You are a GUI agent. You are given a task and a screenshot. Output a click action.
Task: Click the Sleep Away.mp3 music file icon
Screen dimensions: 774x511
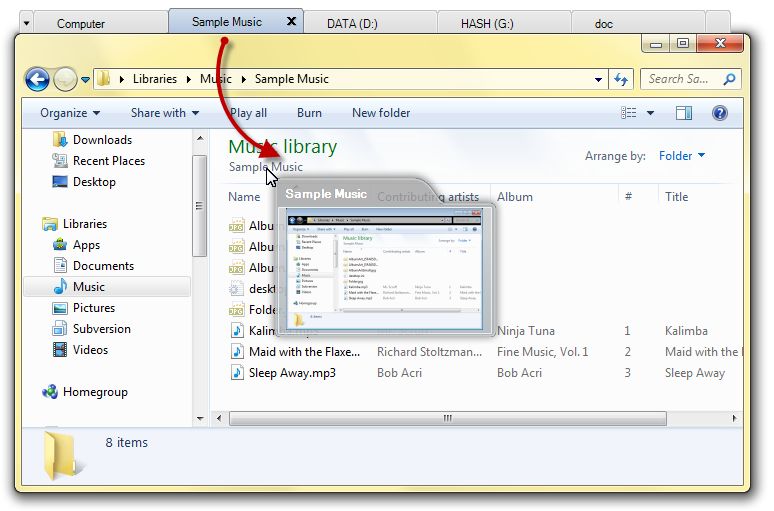pyautogui.click(x=237, y=373)
